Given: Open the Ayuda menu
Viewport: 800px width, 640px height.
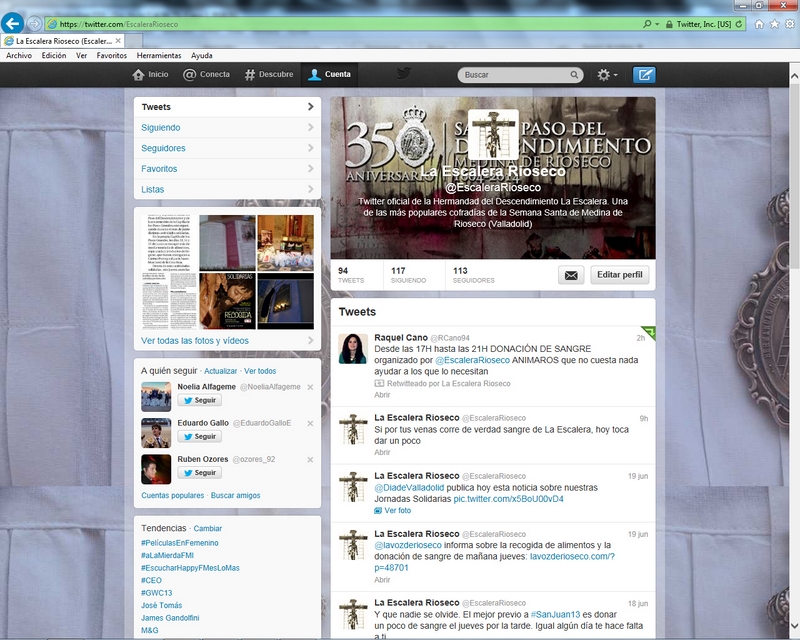Looking at the screenshot, I should point(202,56).
